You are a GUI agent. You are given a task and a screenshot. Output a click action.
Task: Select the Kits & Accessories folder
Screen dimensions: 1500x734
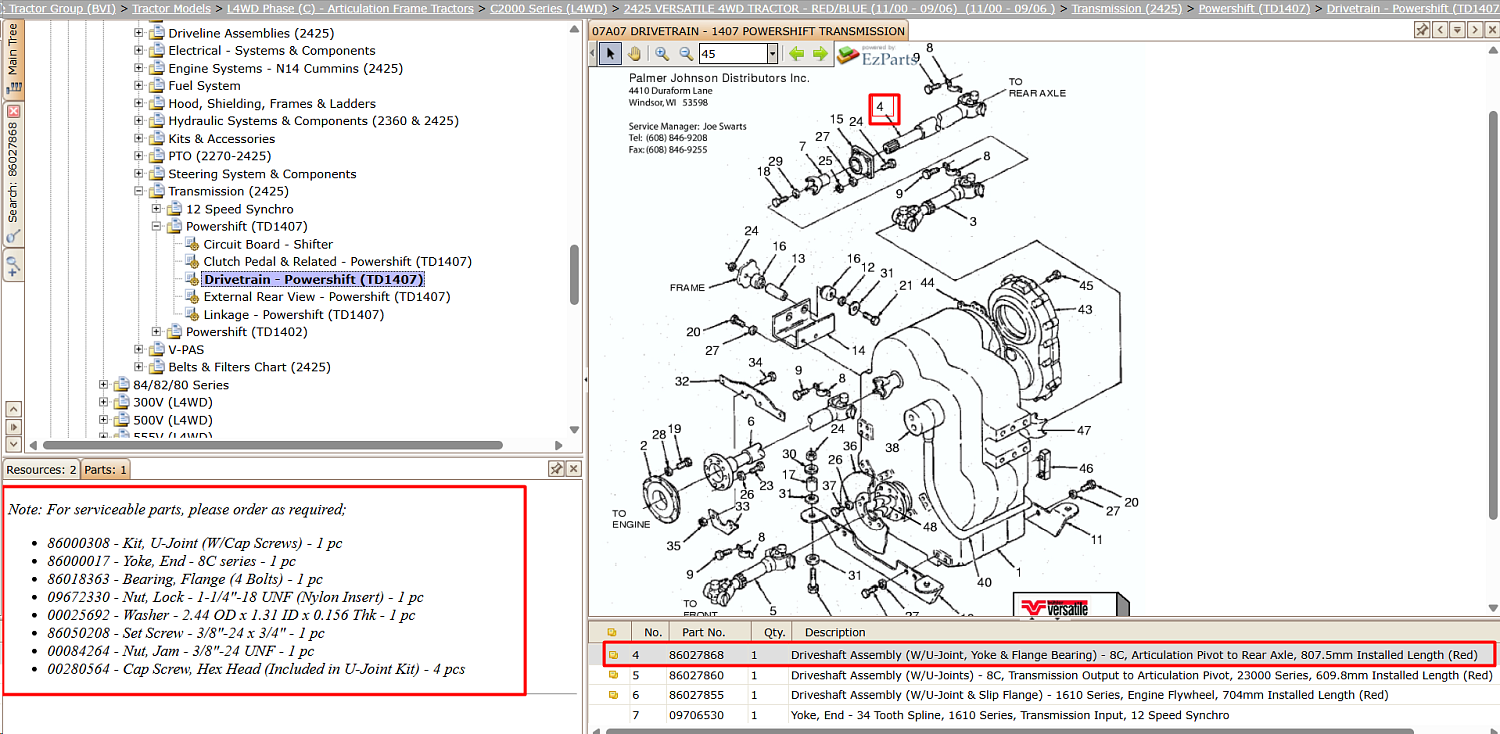[x=221, y=139]
